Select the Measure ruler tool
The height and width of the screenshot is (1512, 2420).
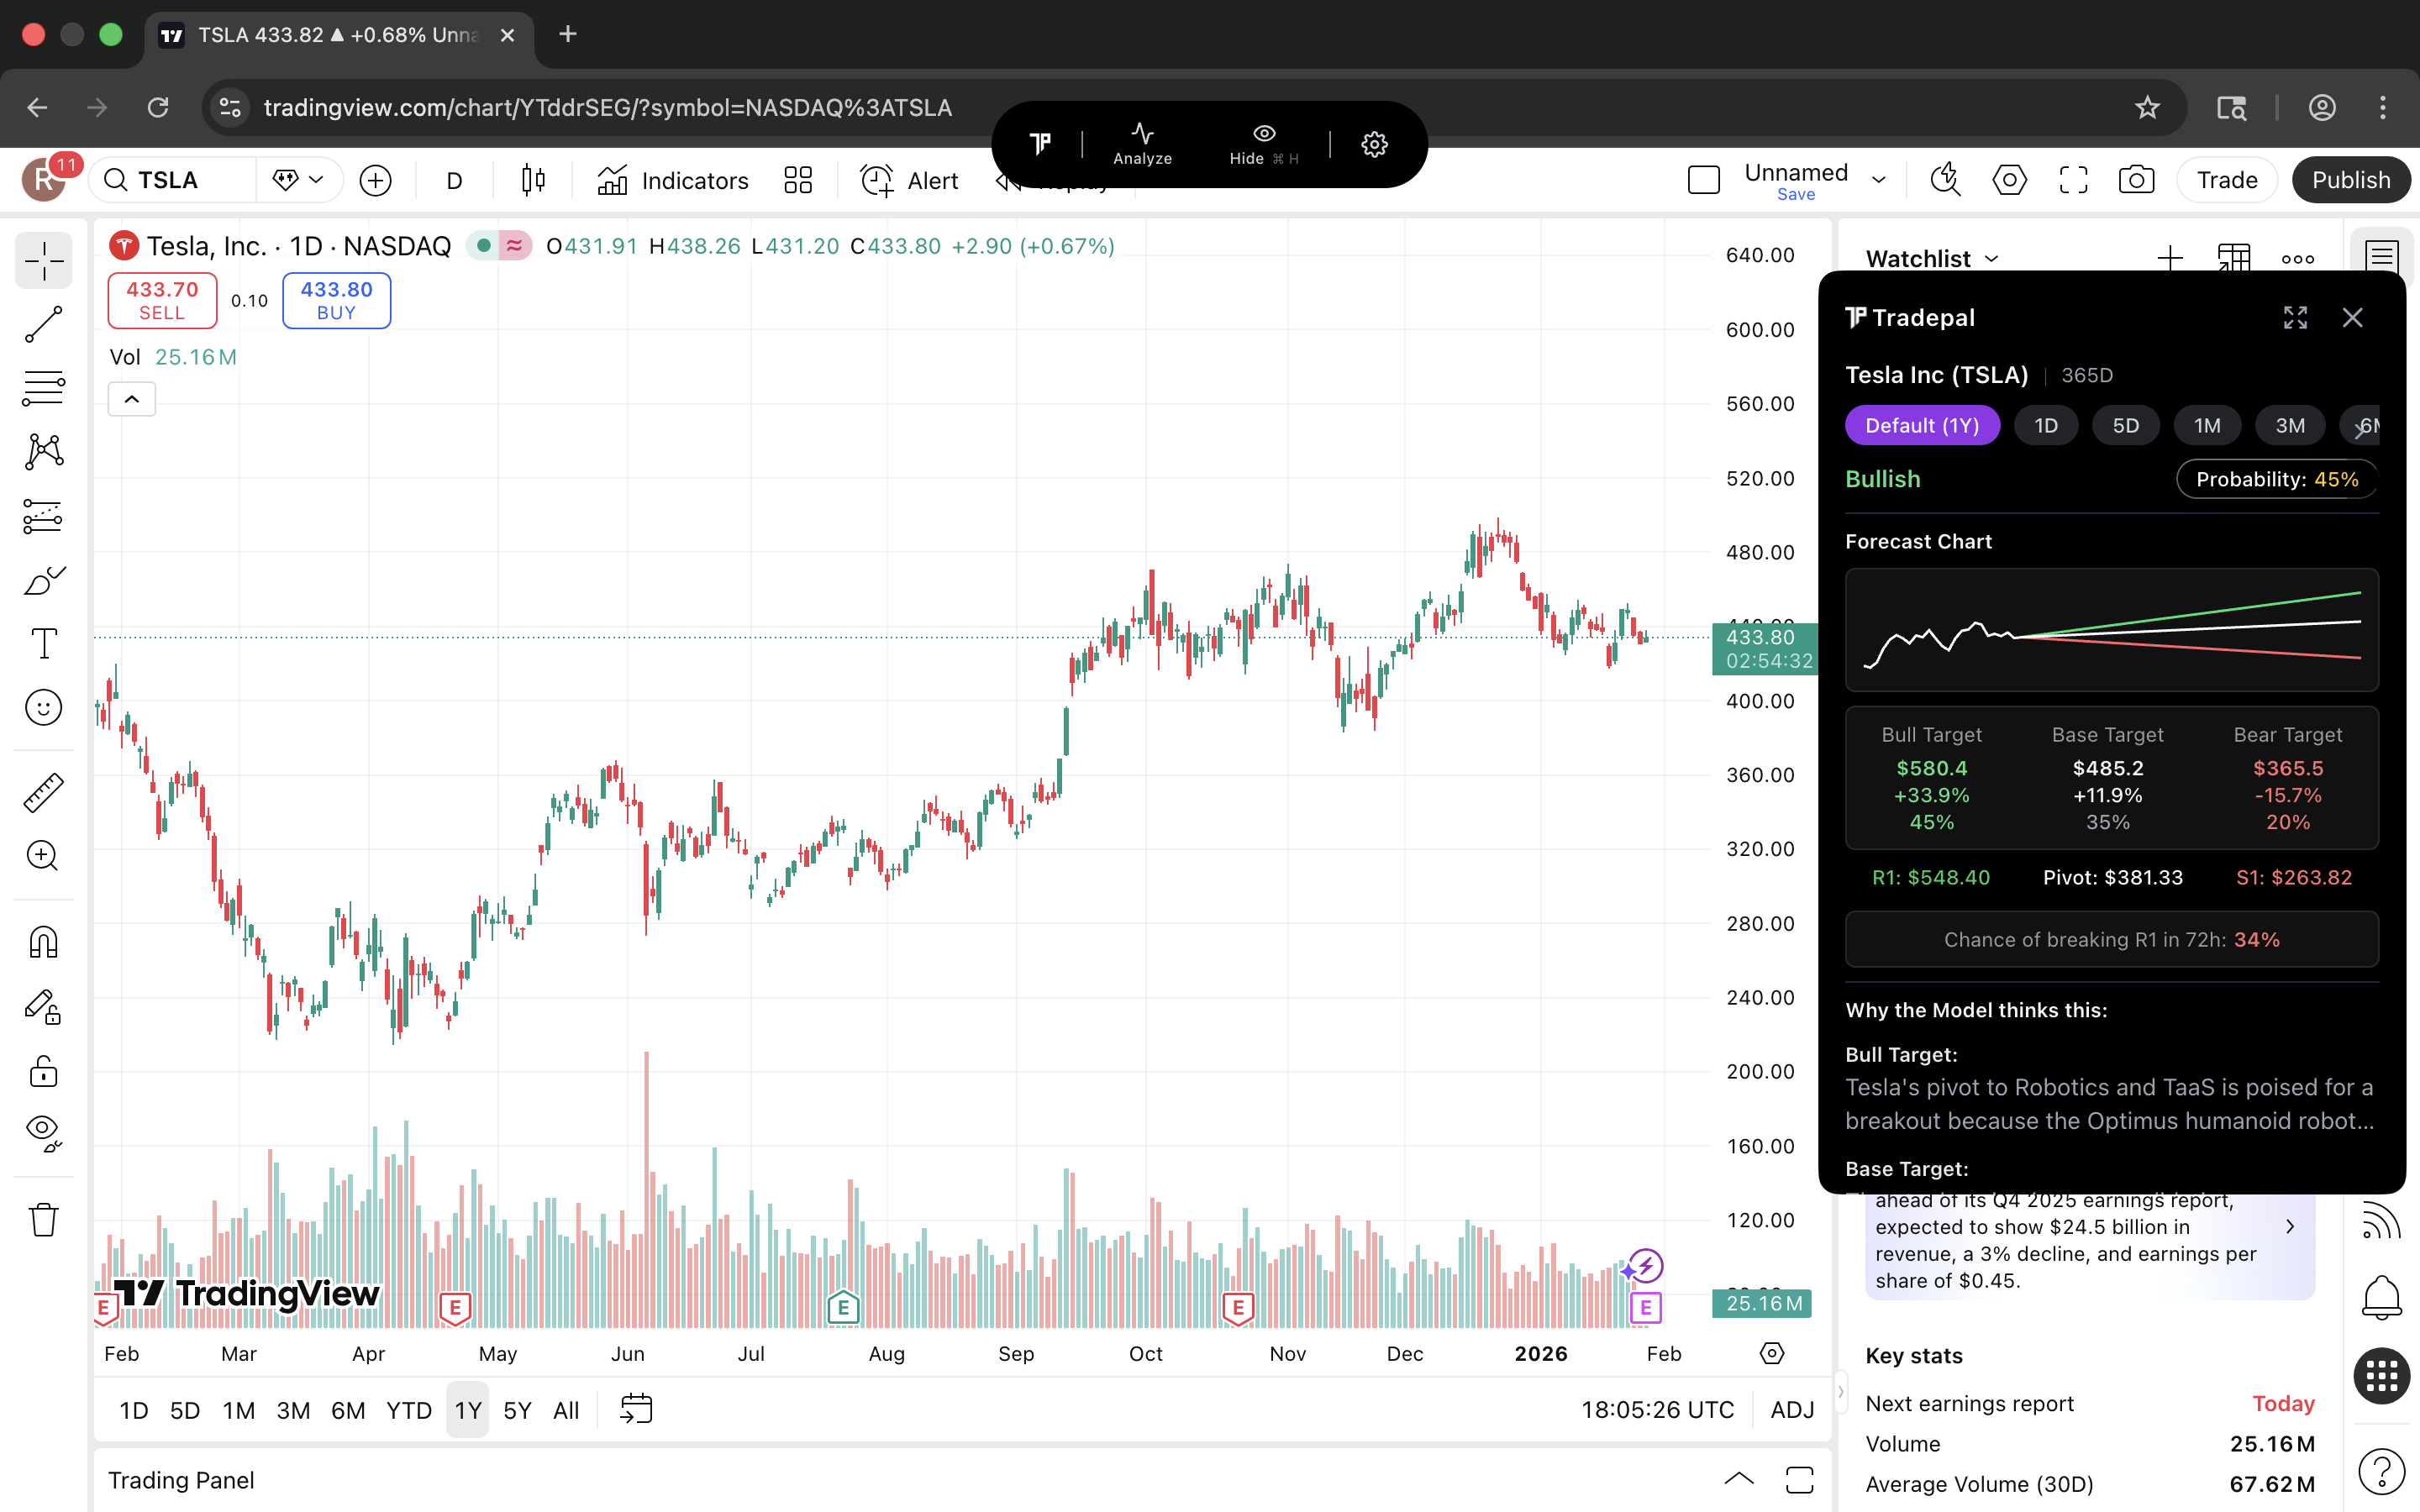pos(43,791)
